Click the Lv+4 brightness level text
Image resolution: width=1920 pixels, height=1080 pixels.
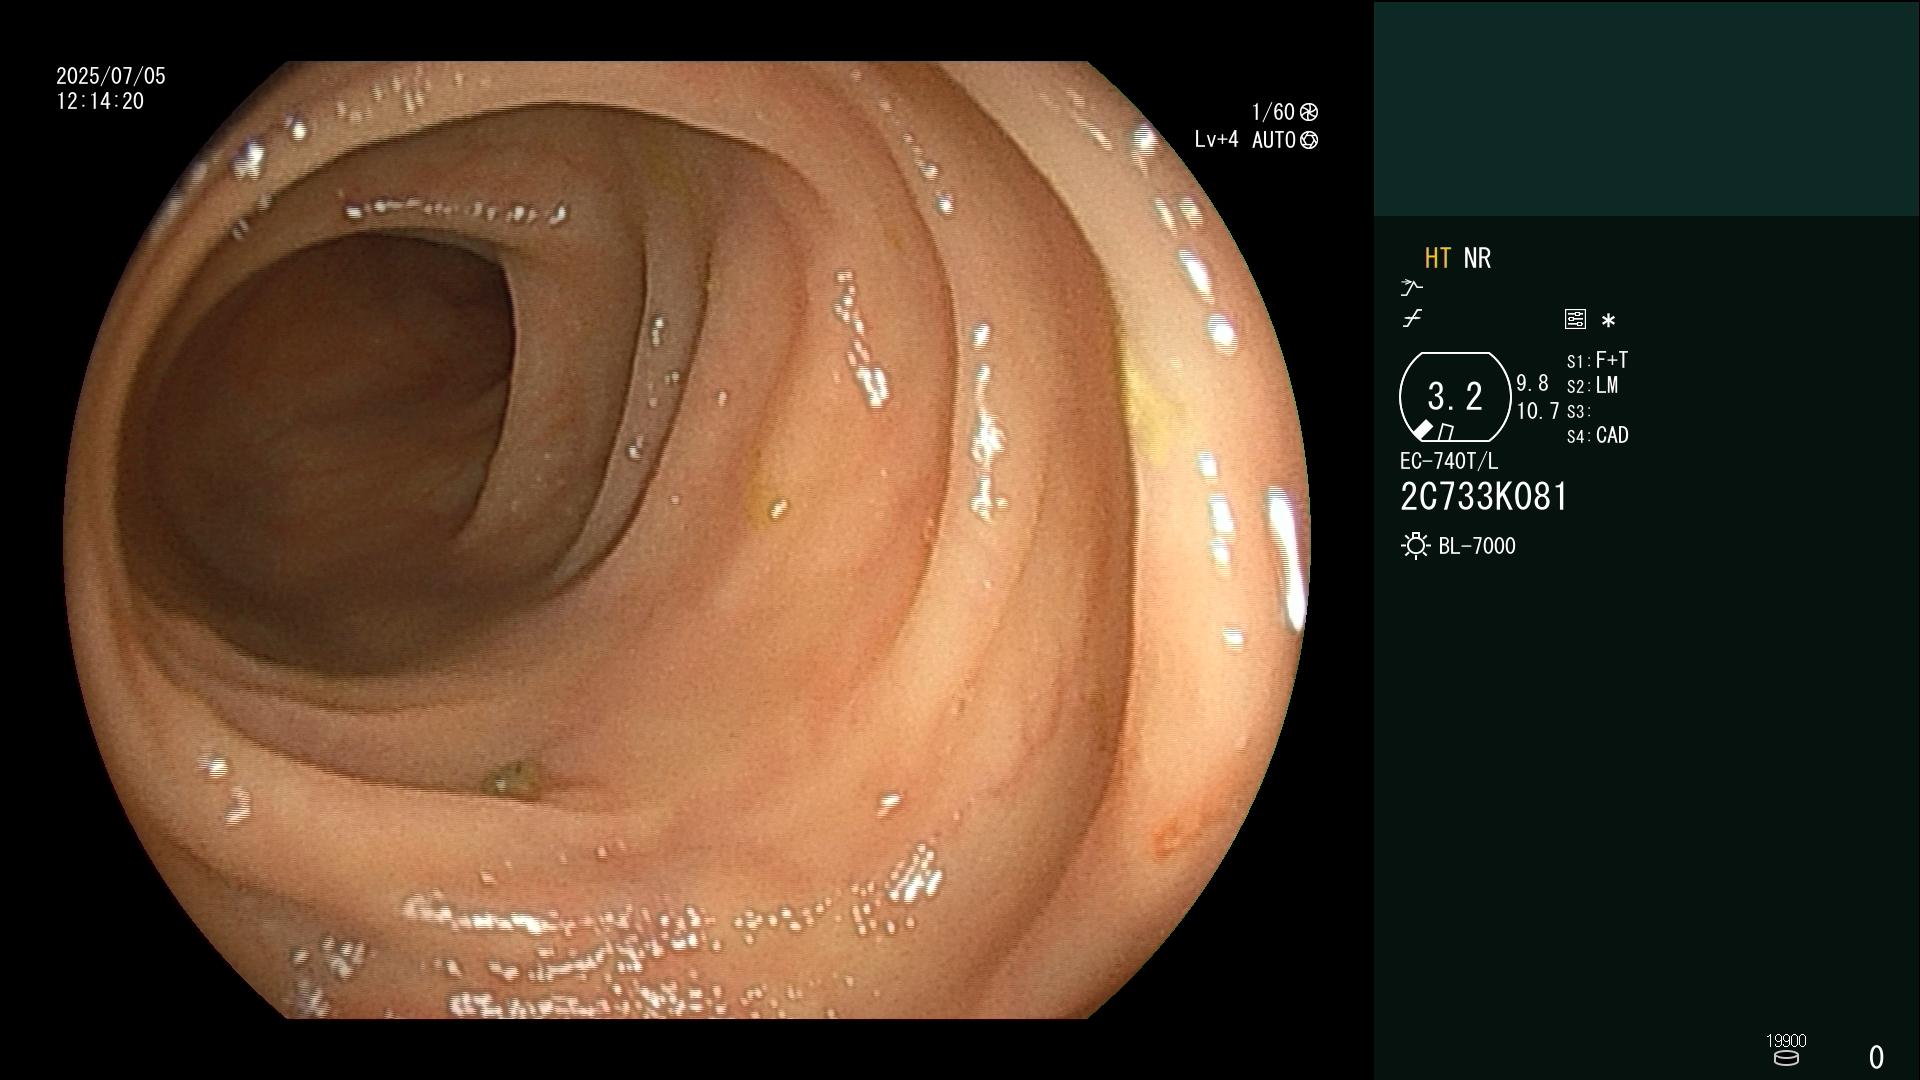[x=1216, y=140]
